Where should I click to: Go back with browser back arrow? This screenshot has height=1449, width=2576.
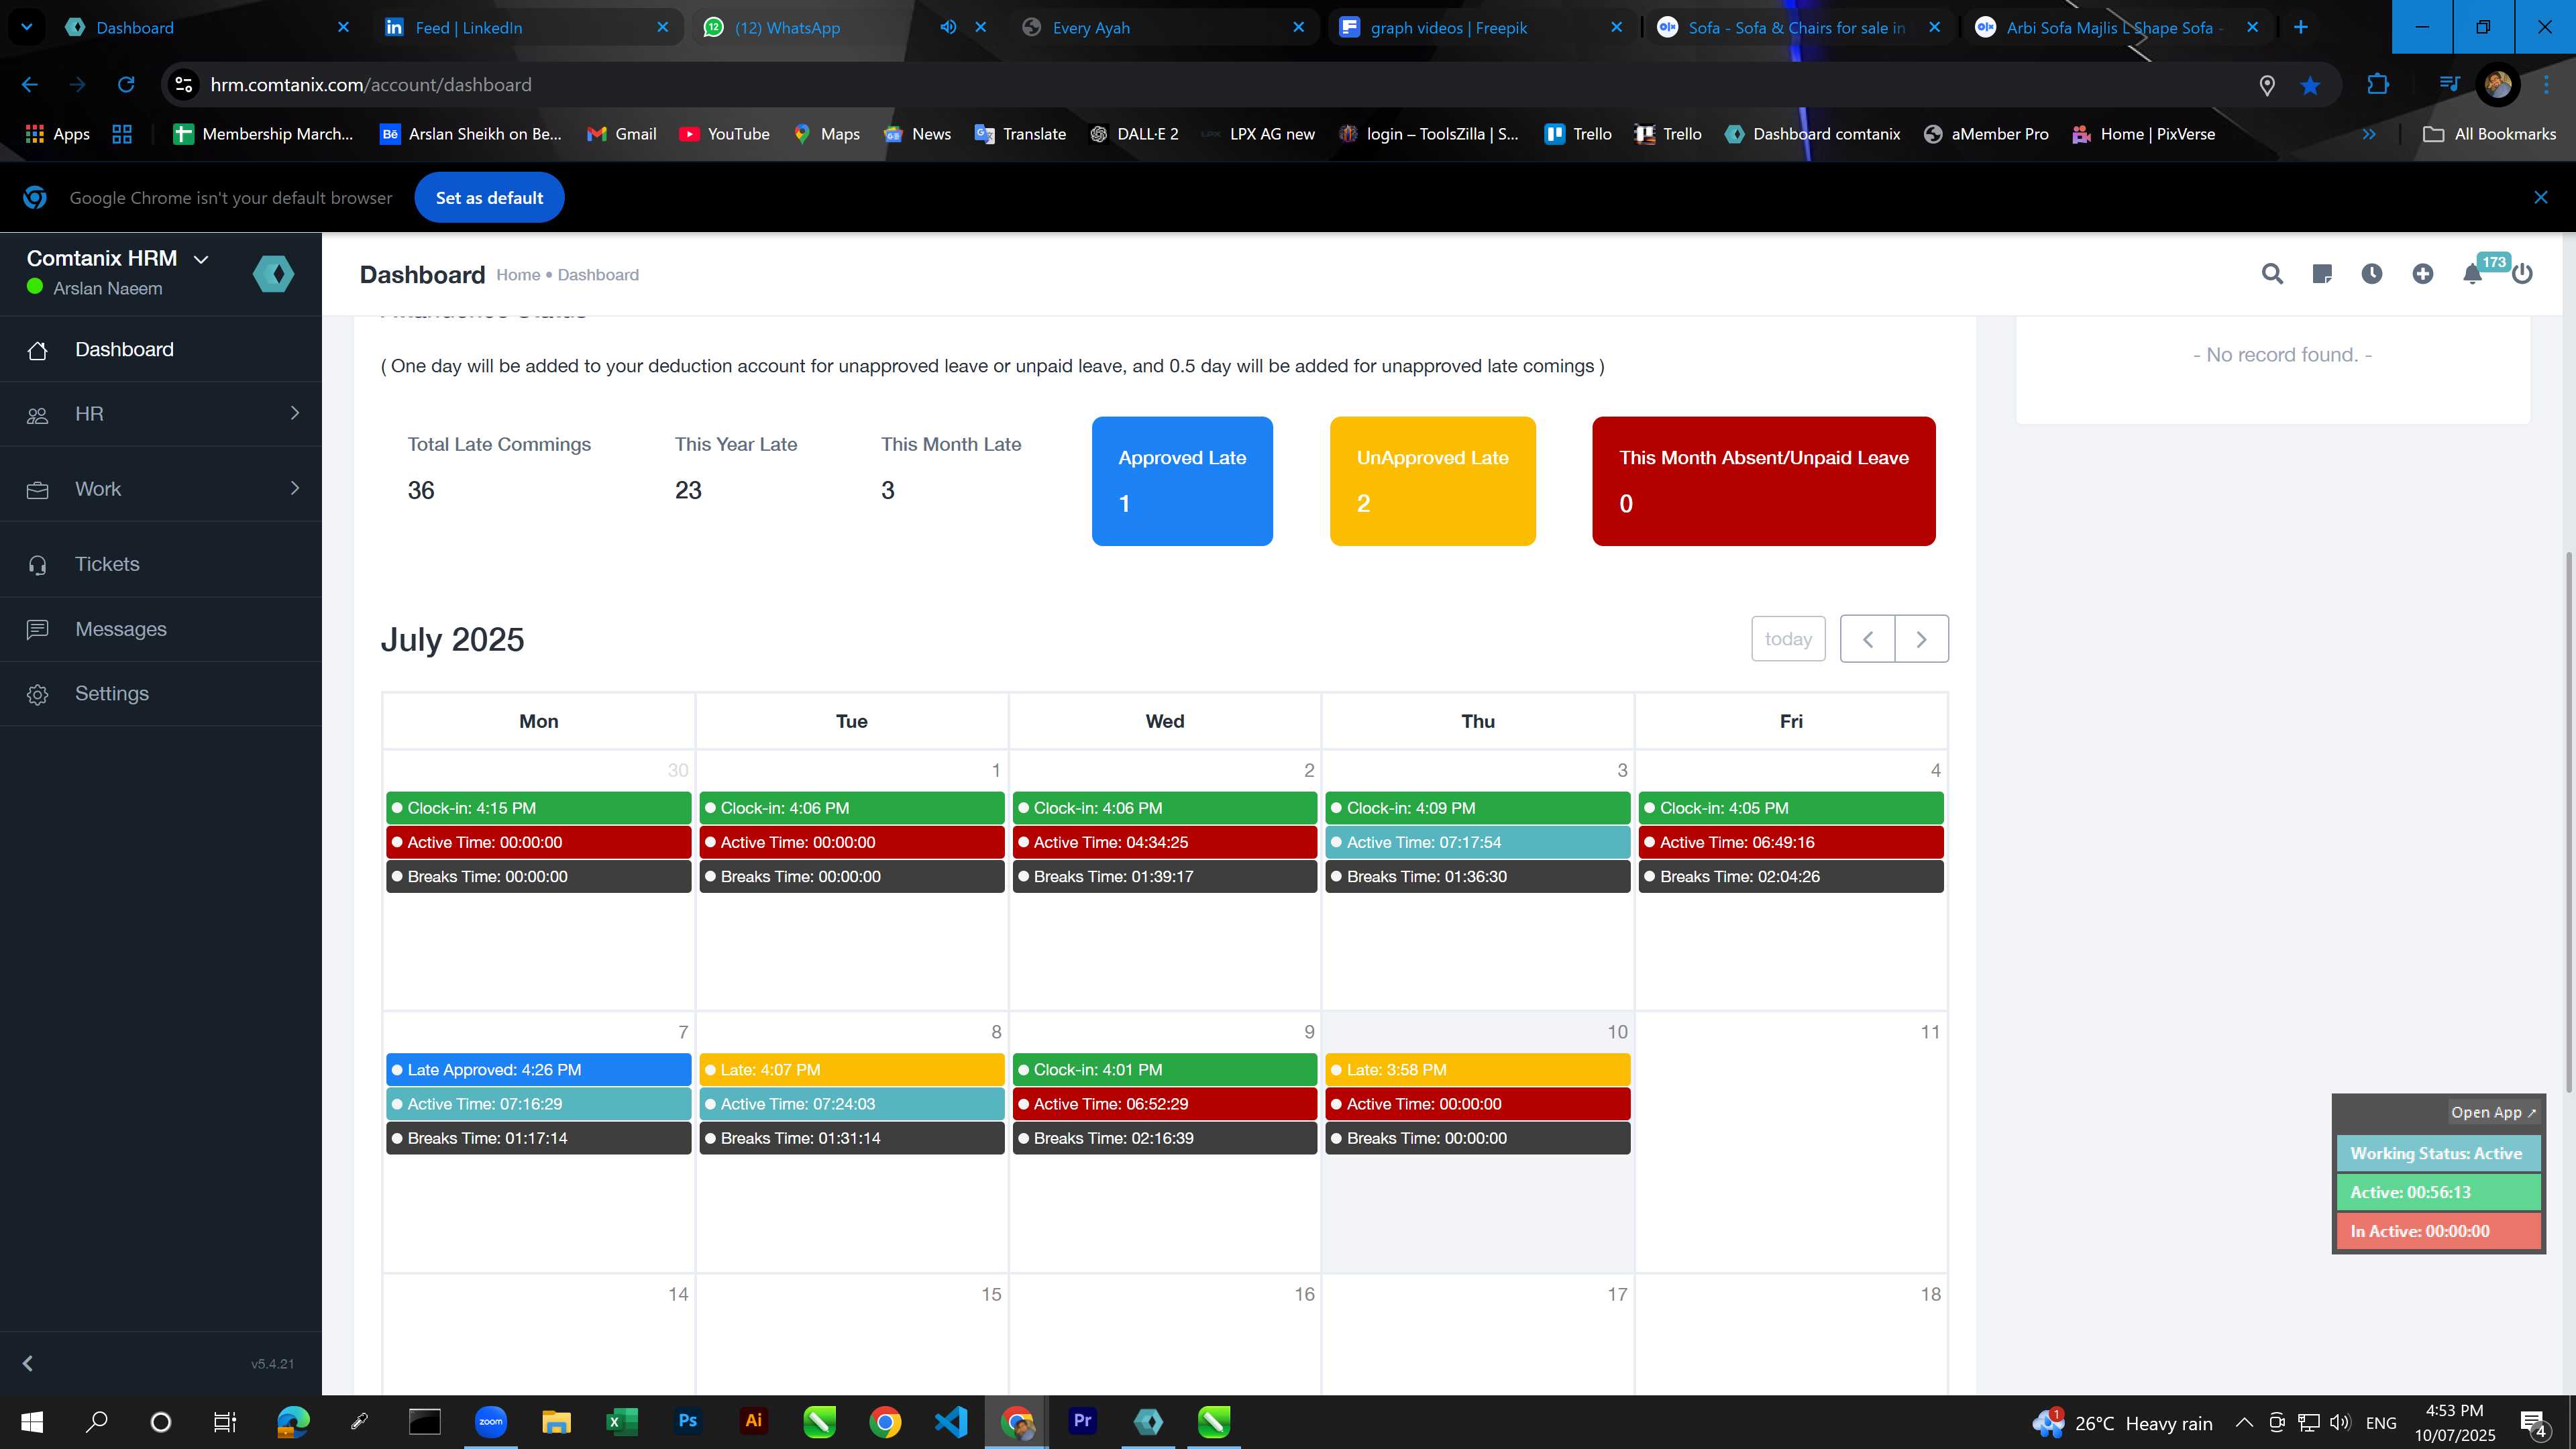click(30, 85)
